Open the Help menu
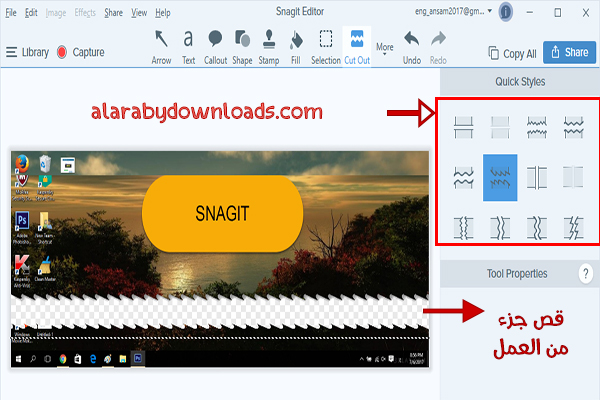 (x=163, y=13)
